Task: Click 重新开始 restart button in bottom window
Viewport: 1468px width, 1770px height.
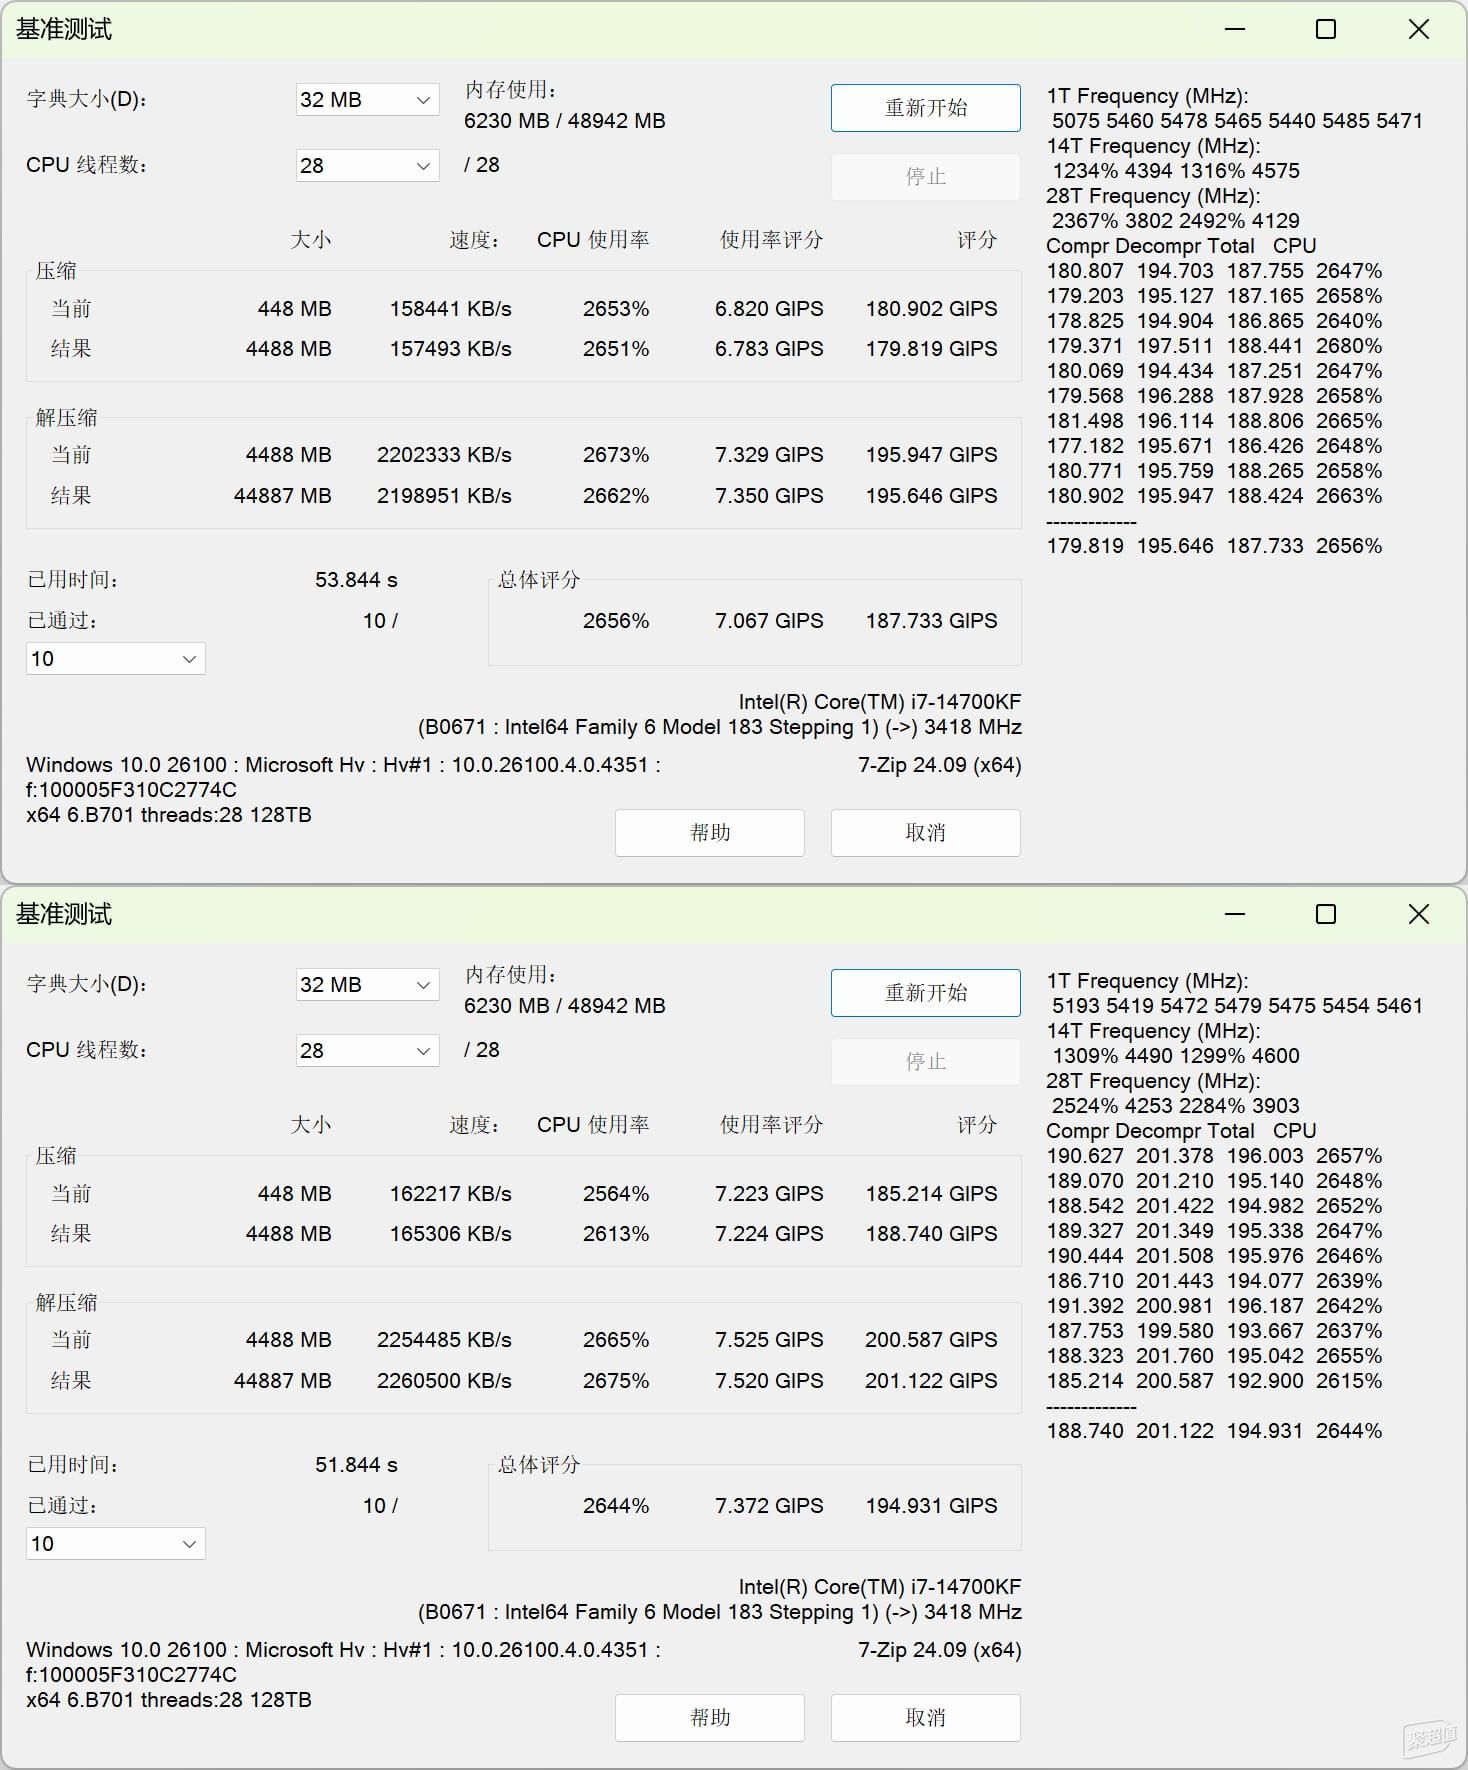Action: (926, 993)
